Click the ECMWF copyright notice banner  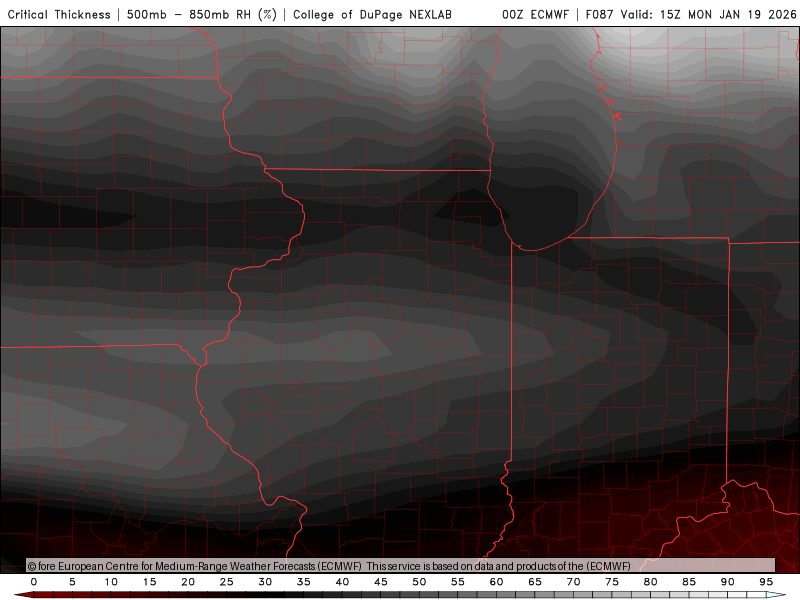click(401, 566)
